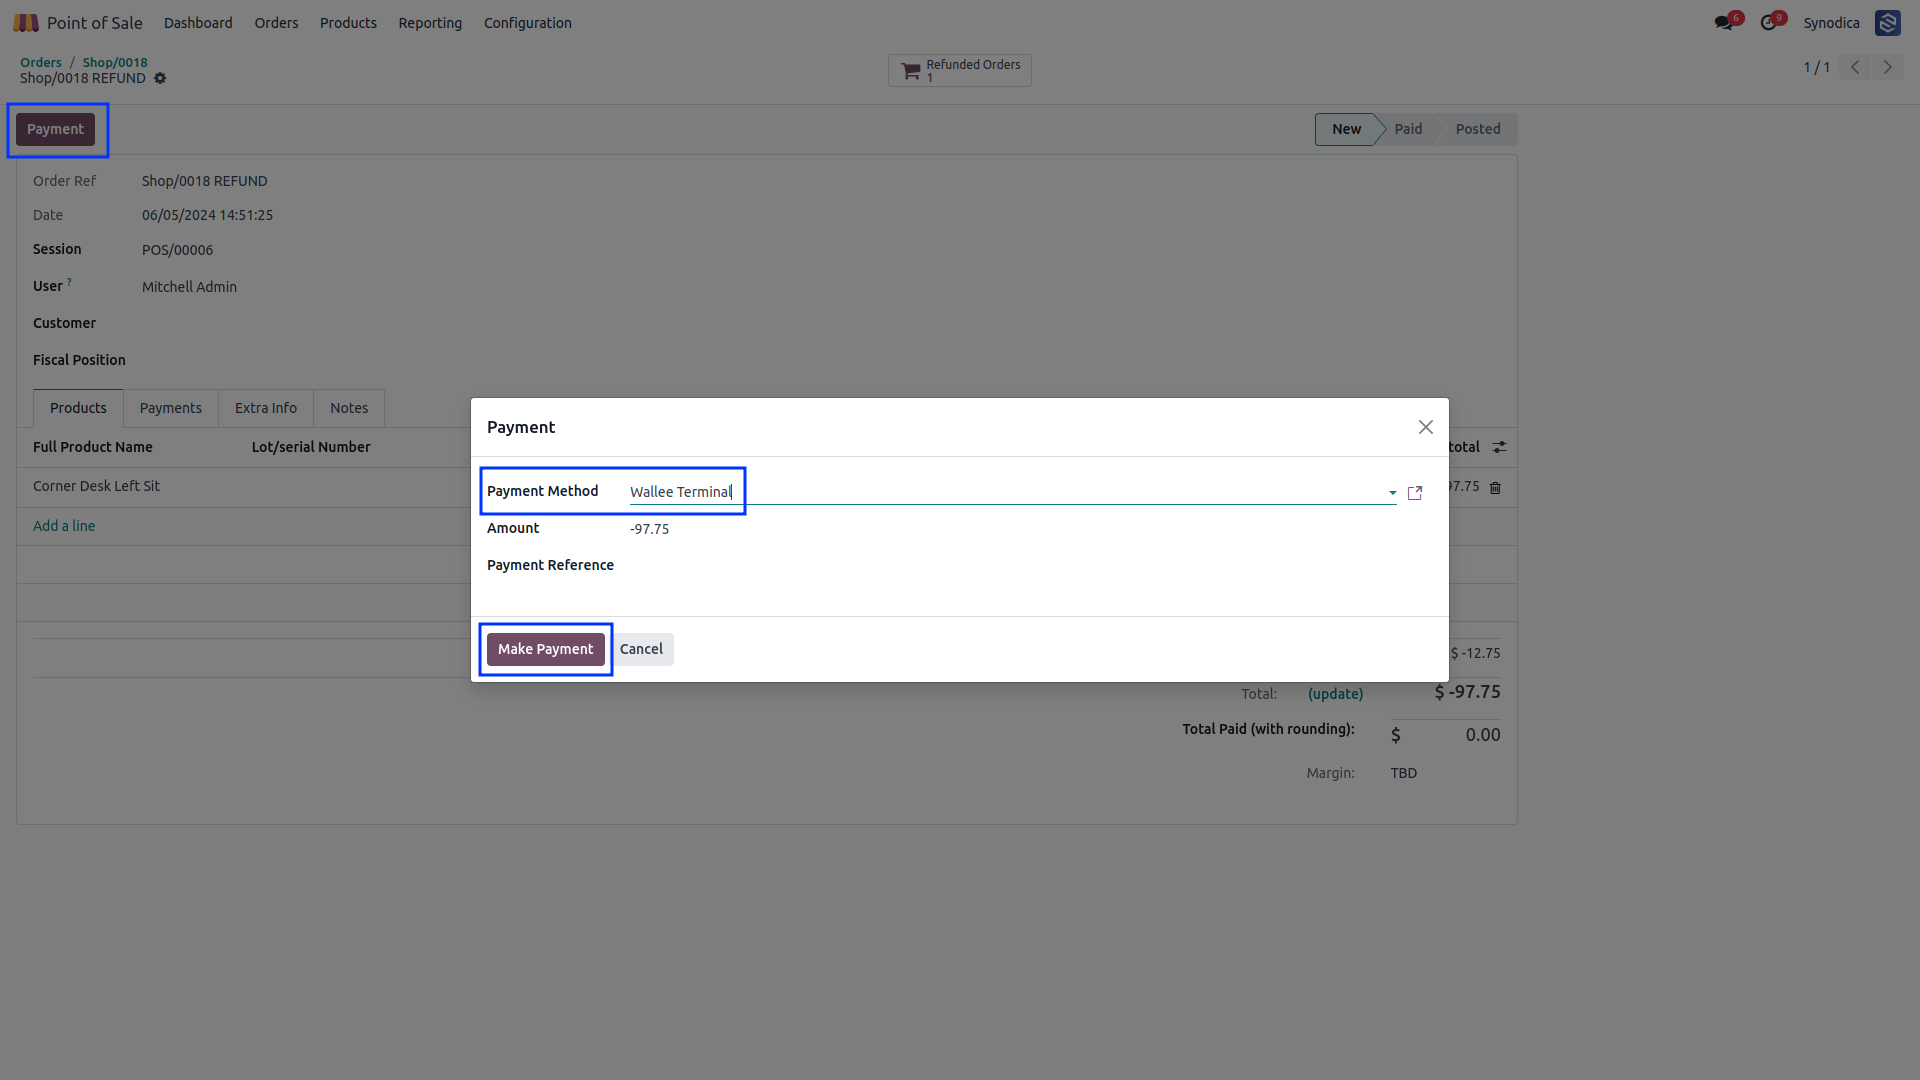Switch to the Notes tab
The width and height of the screenshot is (1920, 1080).
(349, 408)
